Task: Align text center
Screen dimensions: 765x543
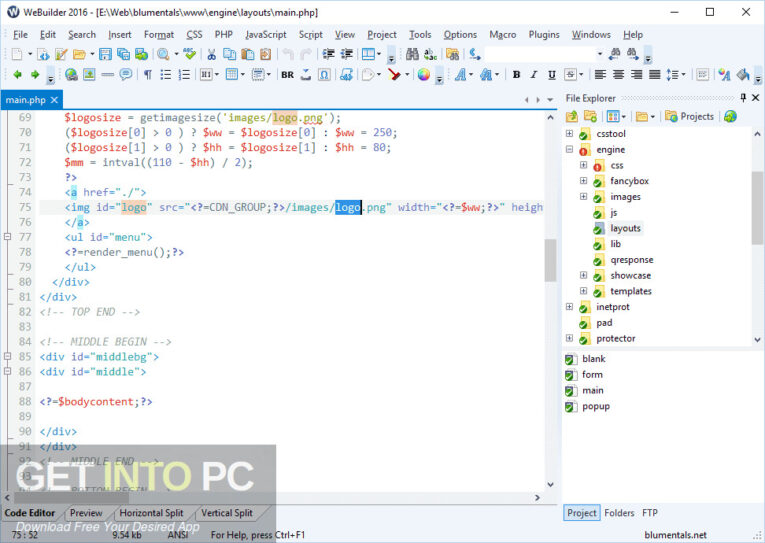Action: (618, 75)
